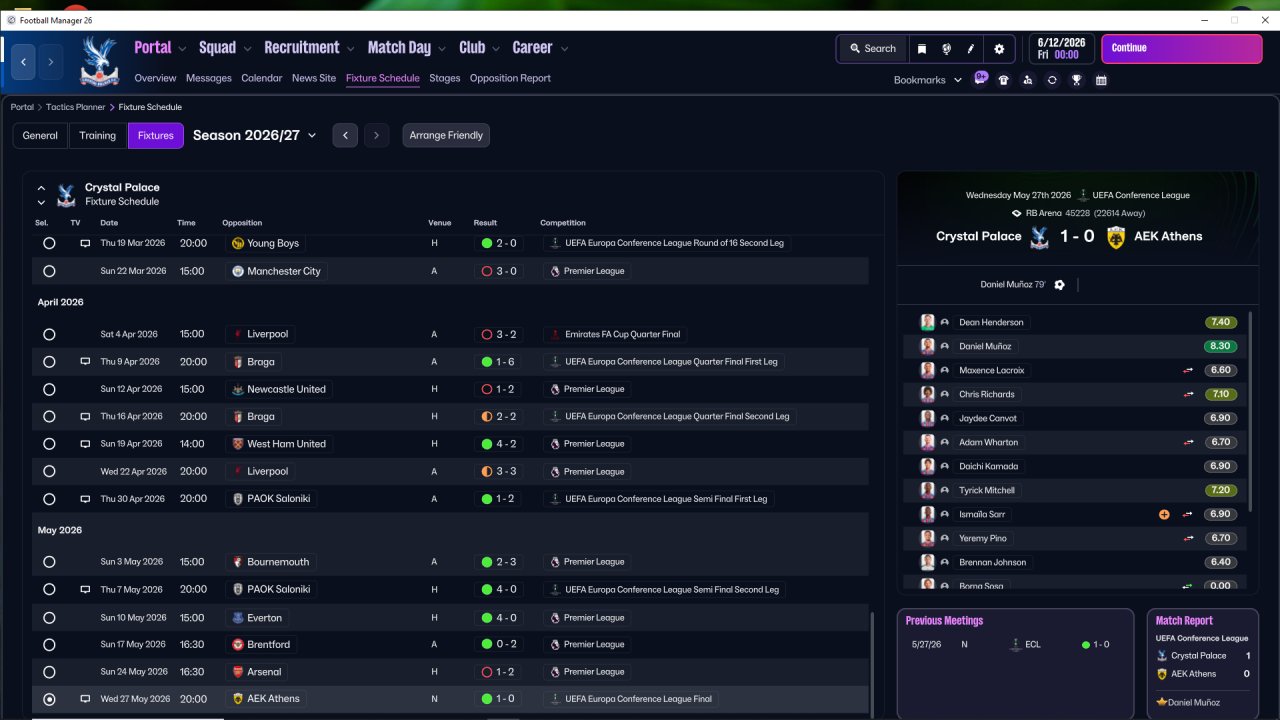This screenshot has width=1280, height=720.
Task: Click the gear icon beside Daniel Muñoz 79'
Action: [1060, 285]
